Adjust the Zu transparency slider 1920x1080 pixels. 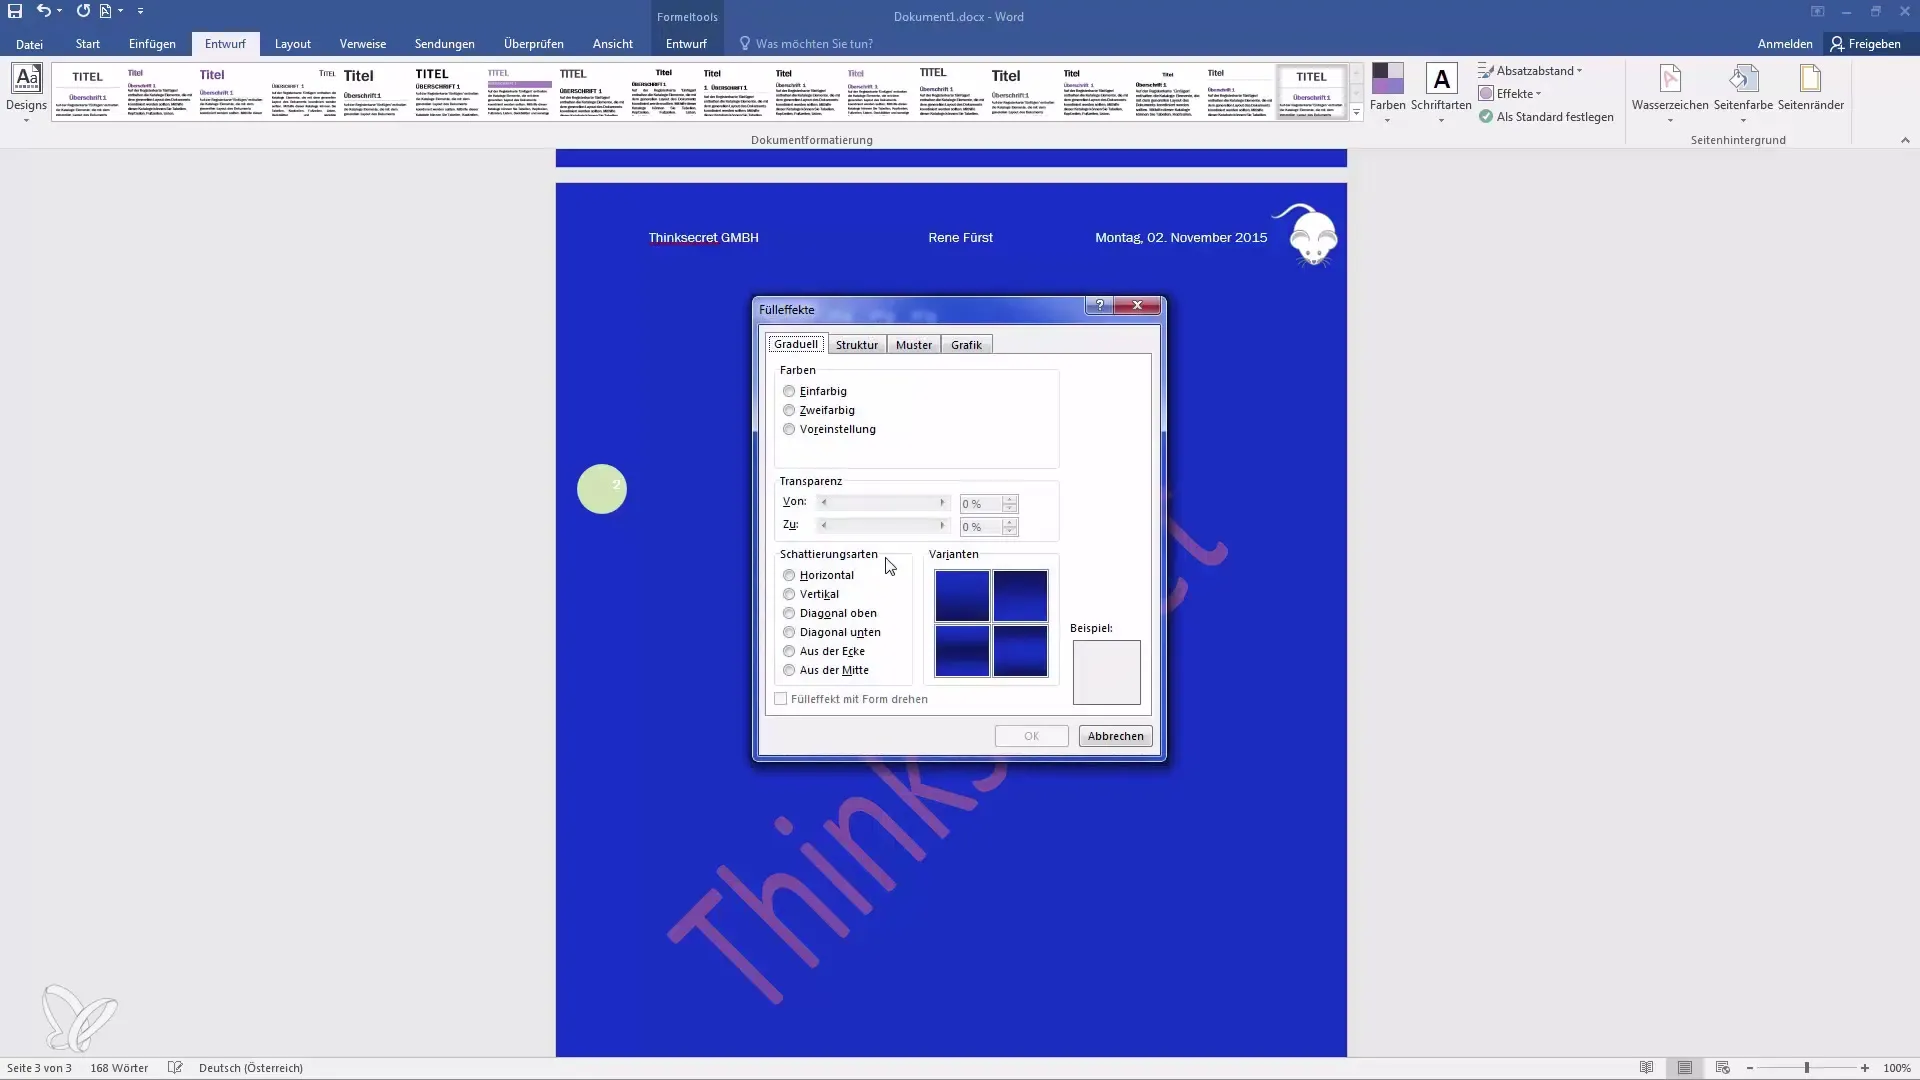click(x=883, y=526)
